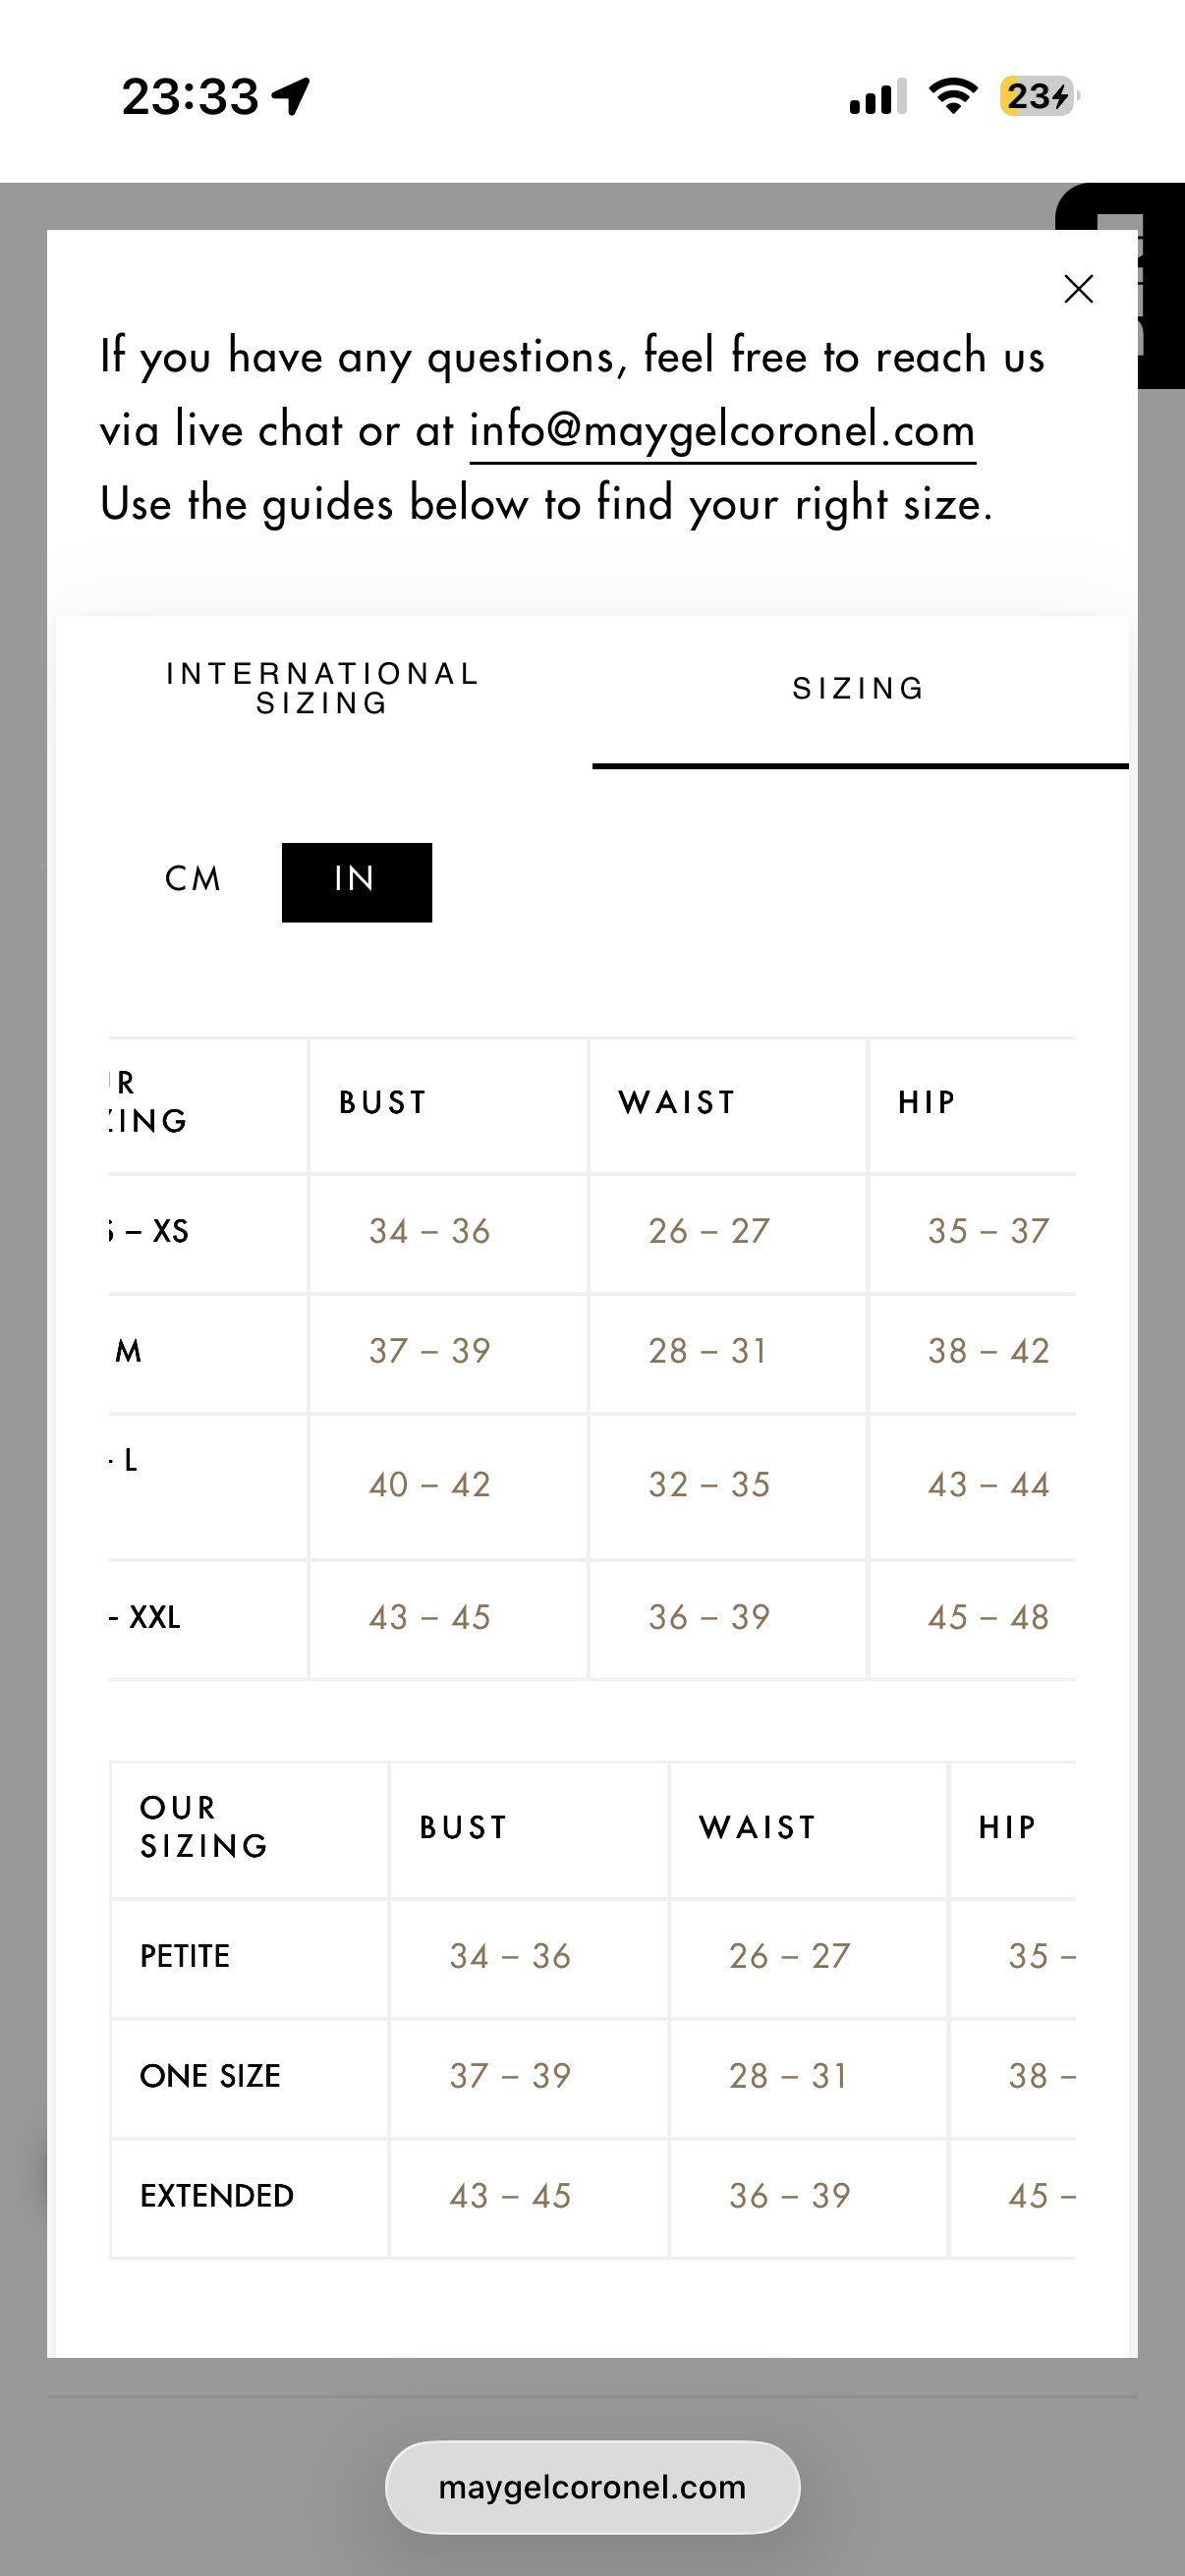Select the Sizing tab
The image size is (1185, 2576).
860,689
